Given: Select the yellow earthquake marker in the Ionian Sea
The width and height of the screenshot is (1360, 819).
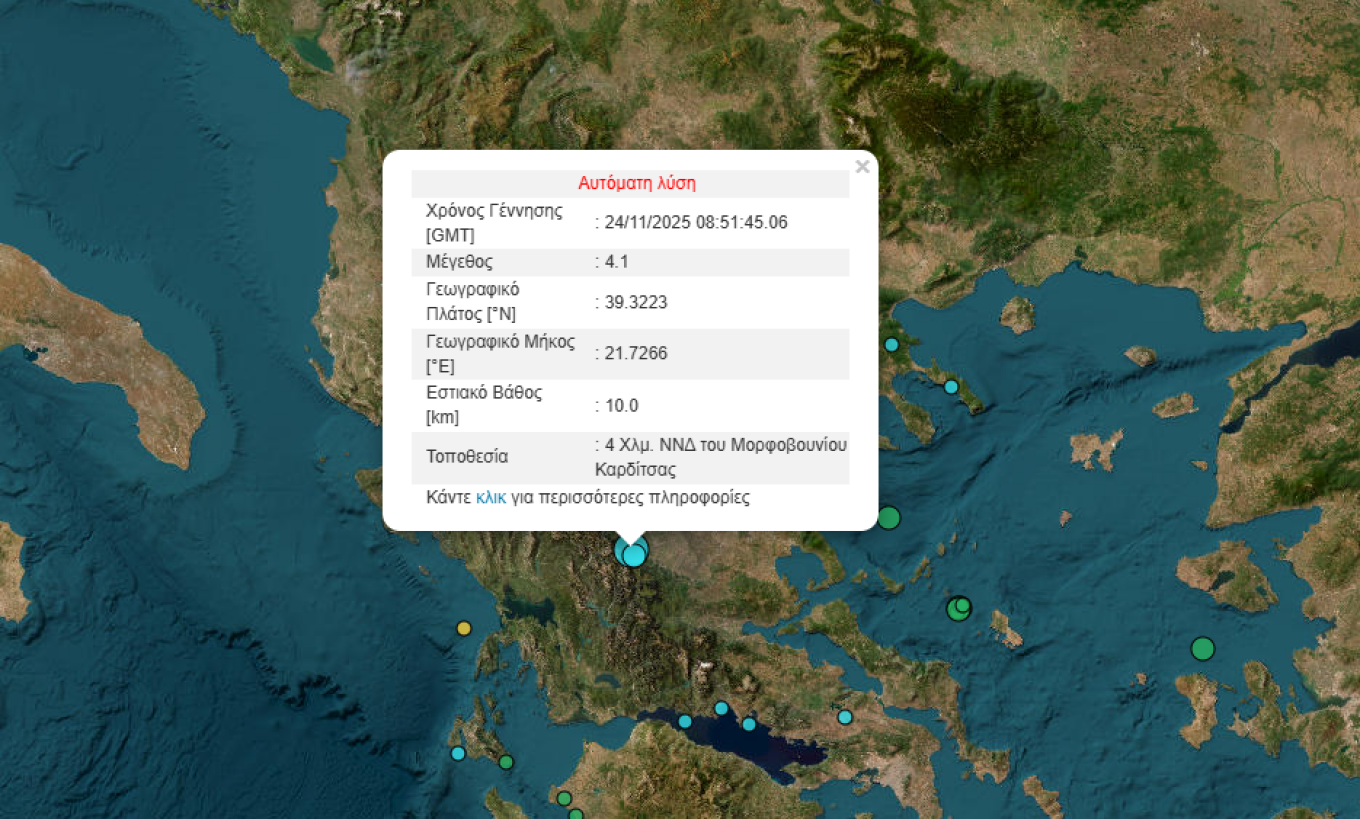Looking at the screenshot, I should [x=464, y=628].
